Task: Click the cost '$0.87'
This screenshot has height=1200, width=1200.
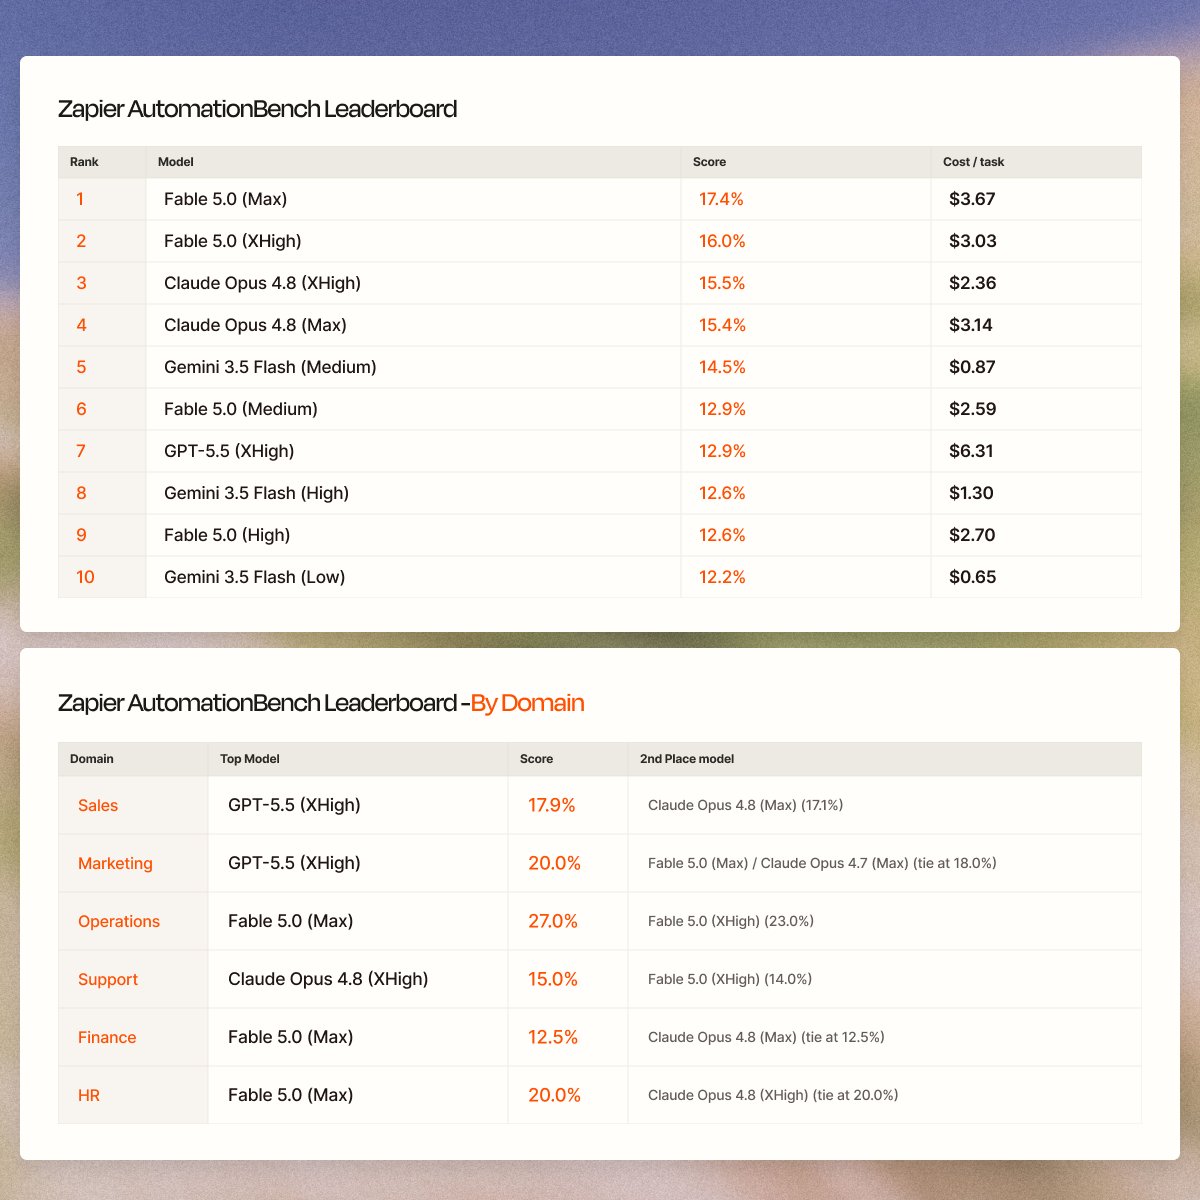Action: pos(972,367)
